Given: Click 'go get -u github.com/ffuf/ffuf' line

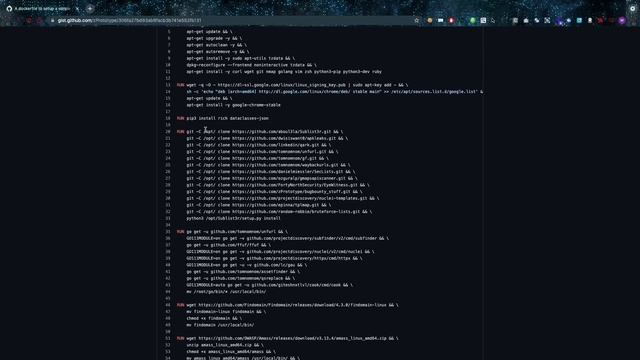Looking at the screenshot, I should 229,245.
